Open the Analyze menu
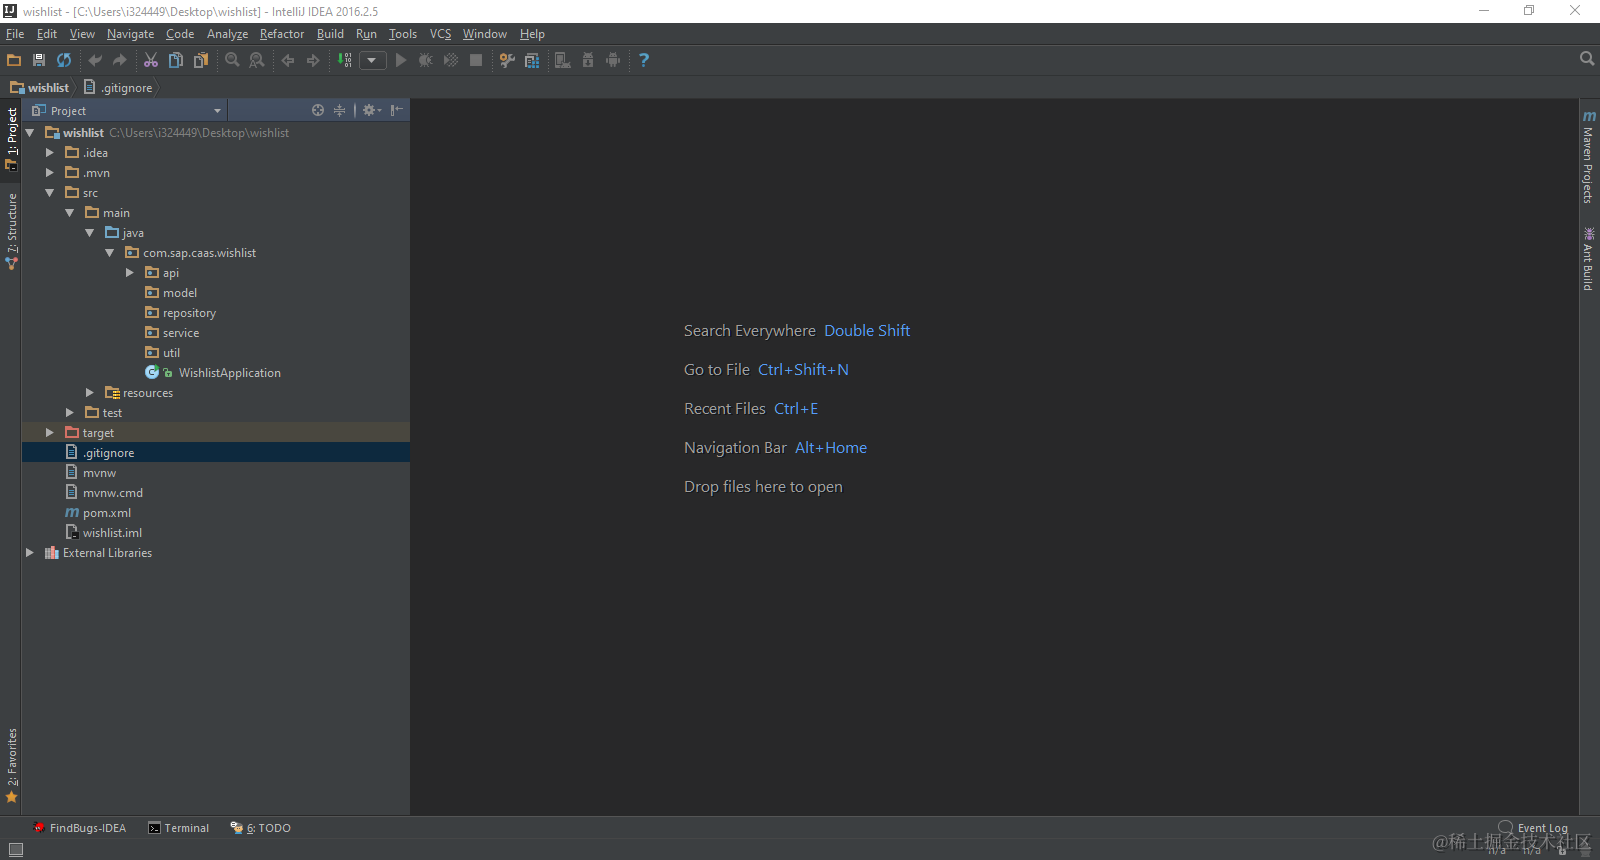This screenshot has width=1600, height=860. click(227, 34)
